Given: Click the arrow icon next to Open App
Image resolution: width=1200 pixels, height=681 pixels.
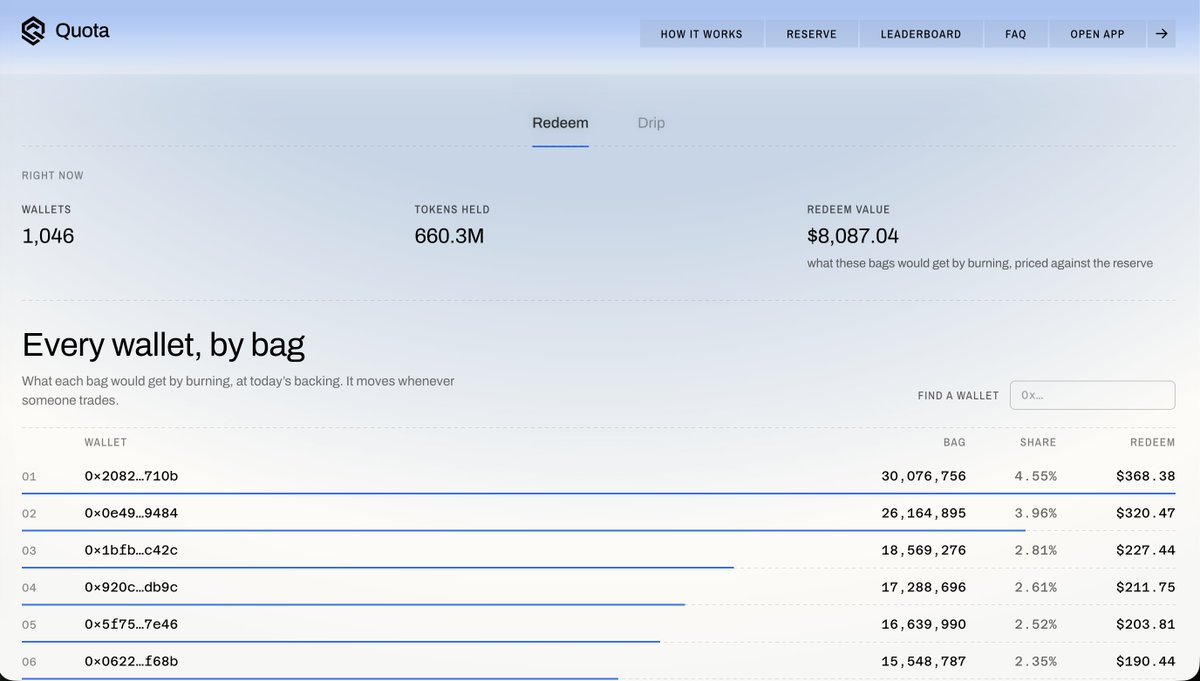Looking at the screenshot, I should [x=1161, y=34].
